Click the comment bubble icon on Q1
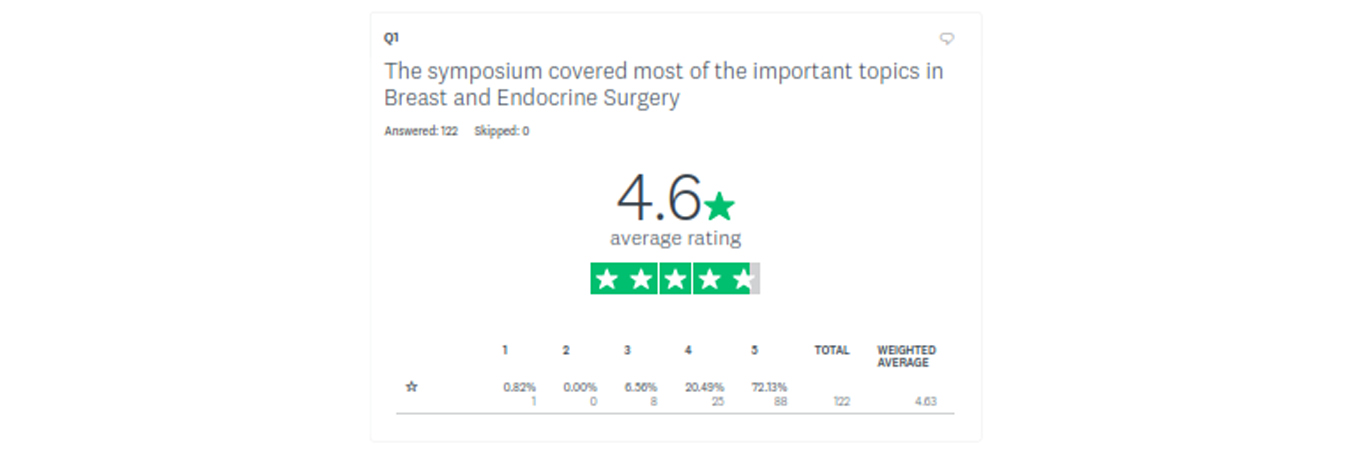The width and height of the screenshot is (1349, 450). point(946,39)
